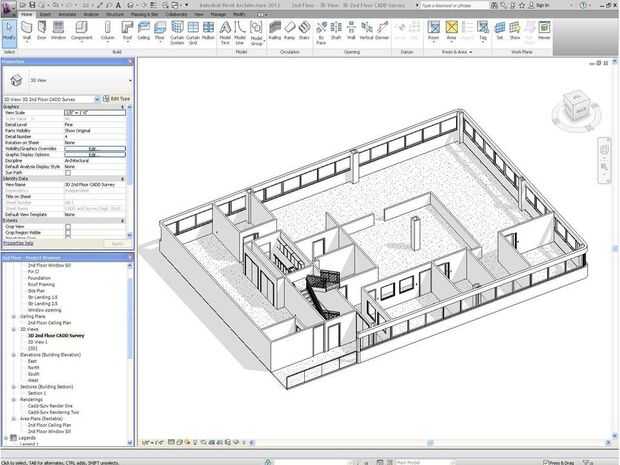
Task: Click the Show work plane tool
Action: [514, 31]
